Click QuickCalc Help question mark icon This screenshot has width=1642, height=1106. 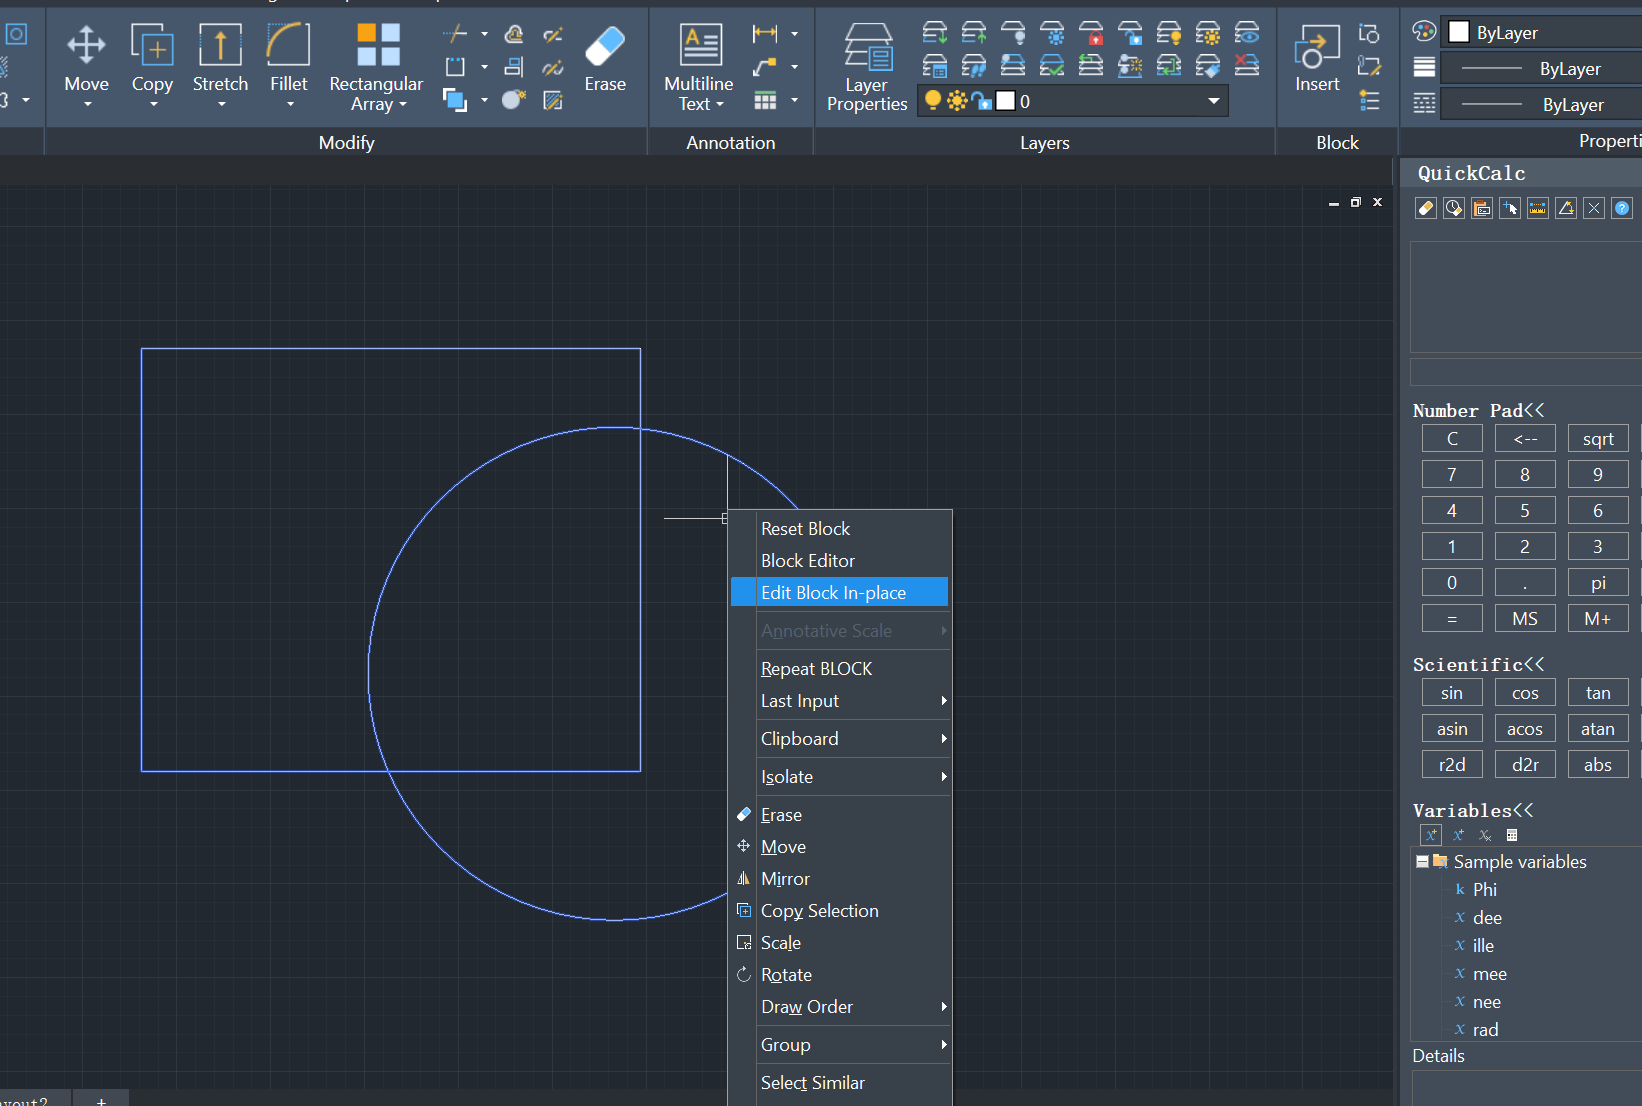point(1622,208)
